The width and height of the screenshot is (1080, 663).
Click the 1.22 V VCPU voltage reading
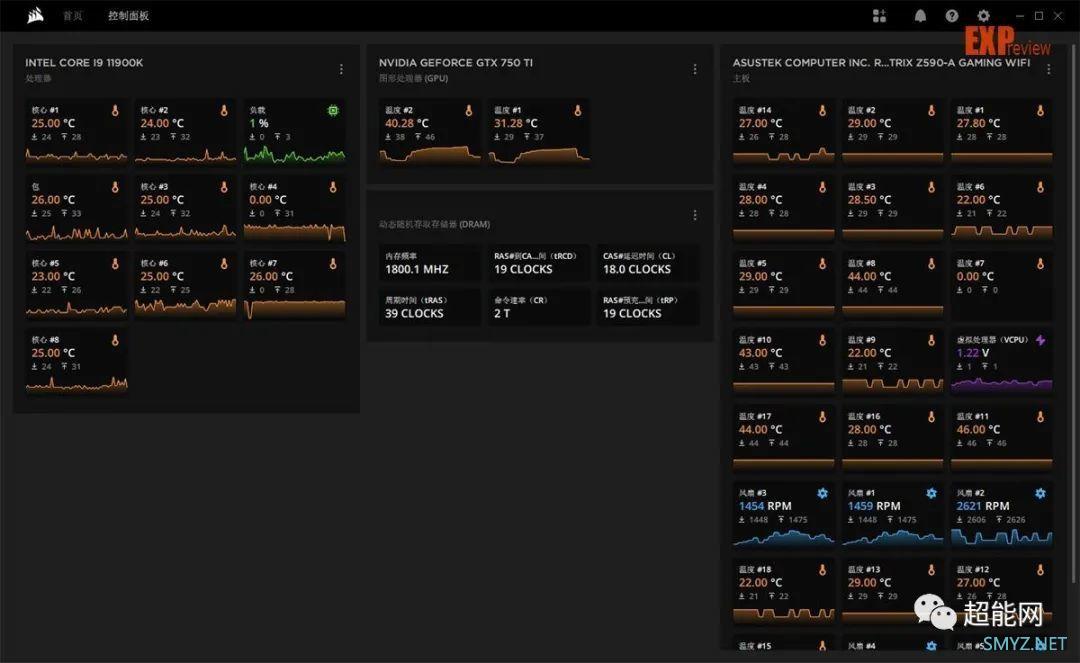[x=973, y=352]
